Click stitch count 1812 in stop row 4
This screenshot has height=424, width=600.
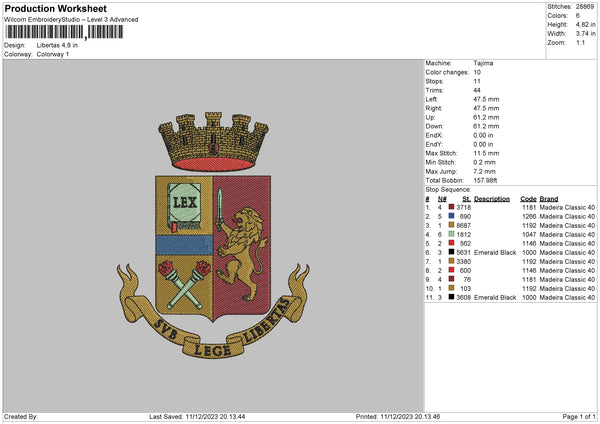pos(464,235)
